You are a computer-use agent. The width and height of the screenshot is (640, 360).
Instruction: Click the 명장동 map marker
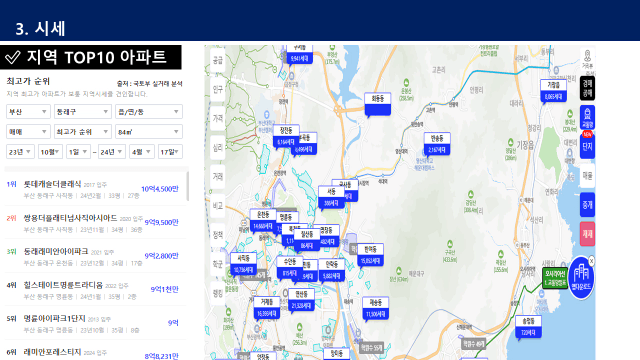click(x=328, y=236)
